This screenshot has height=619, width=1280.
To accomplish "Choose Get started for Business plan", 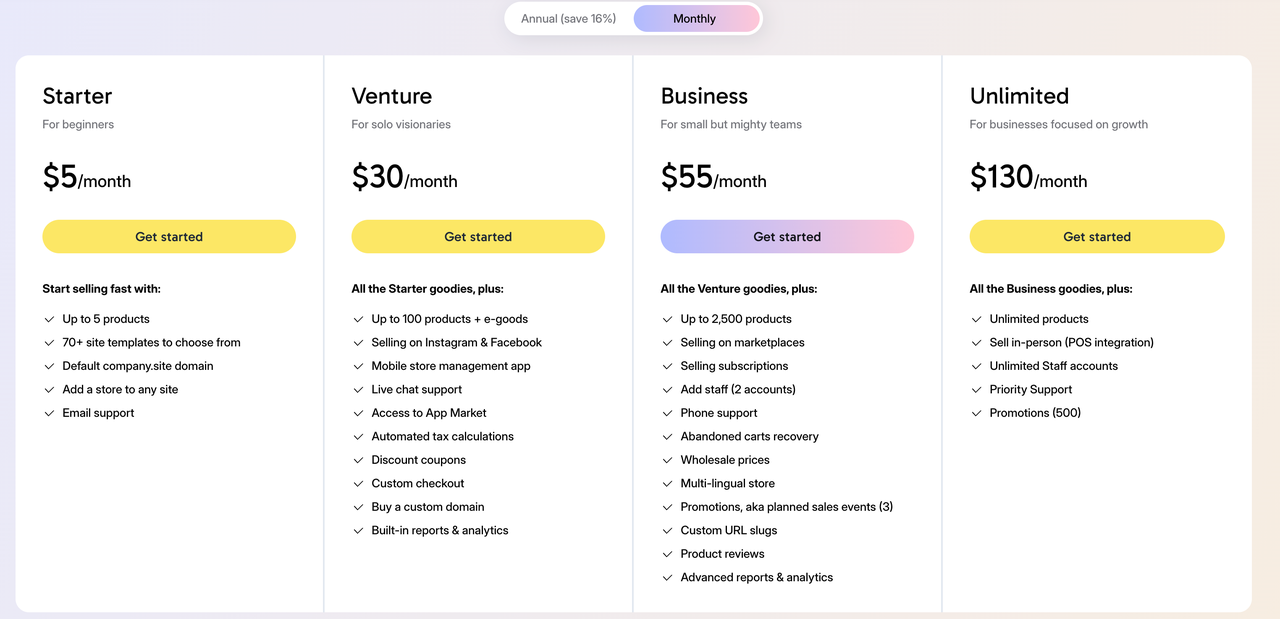I will [x=787, y=237].
